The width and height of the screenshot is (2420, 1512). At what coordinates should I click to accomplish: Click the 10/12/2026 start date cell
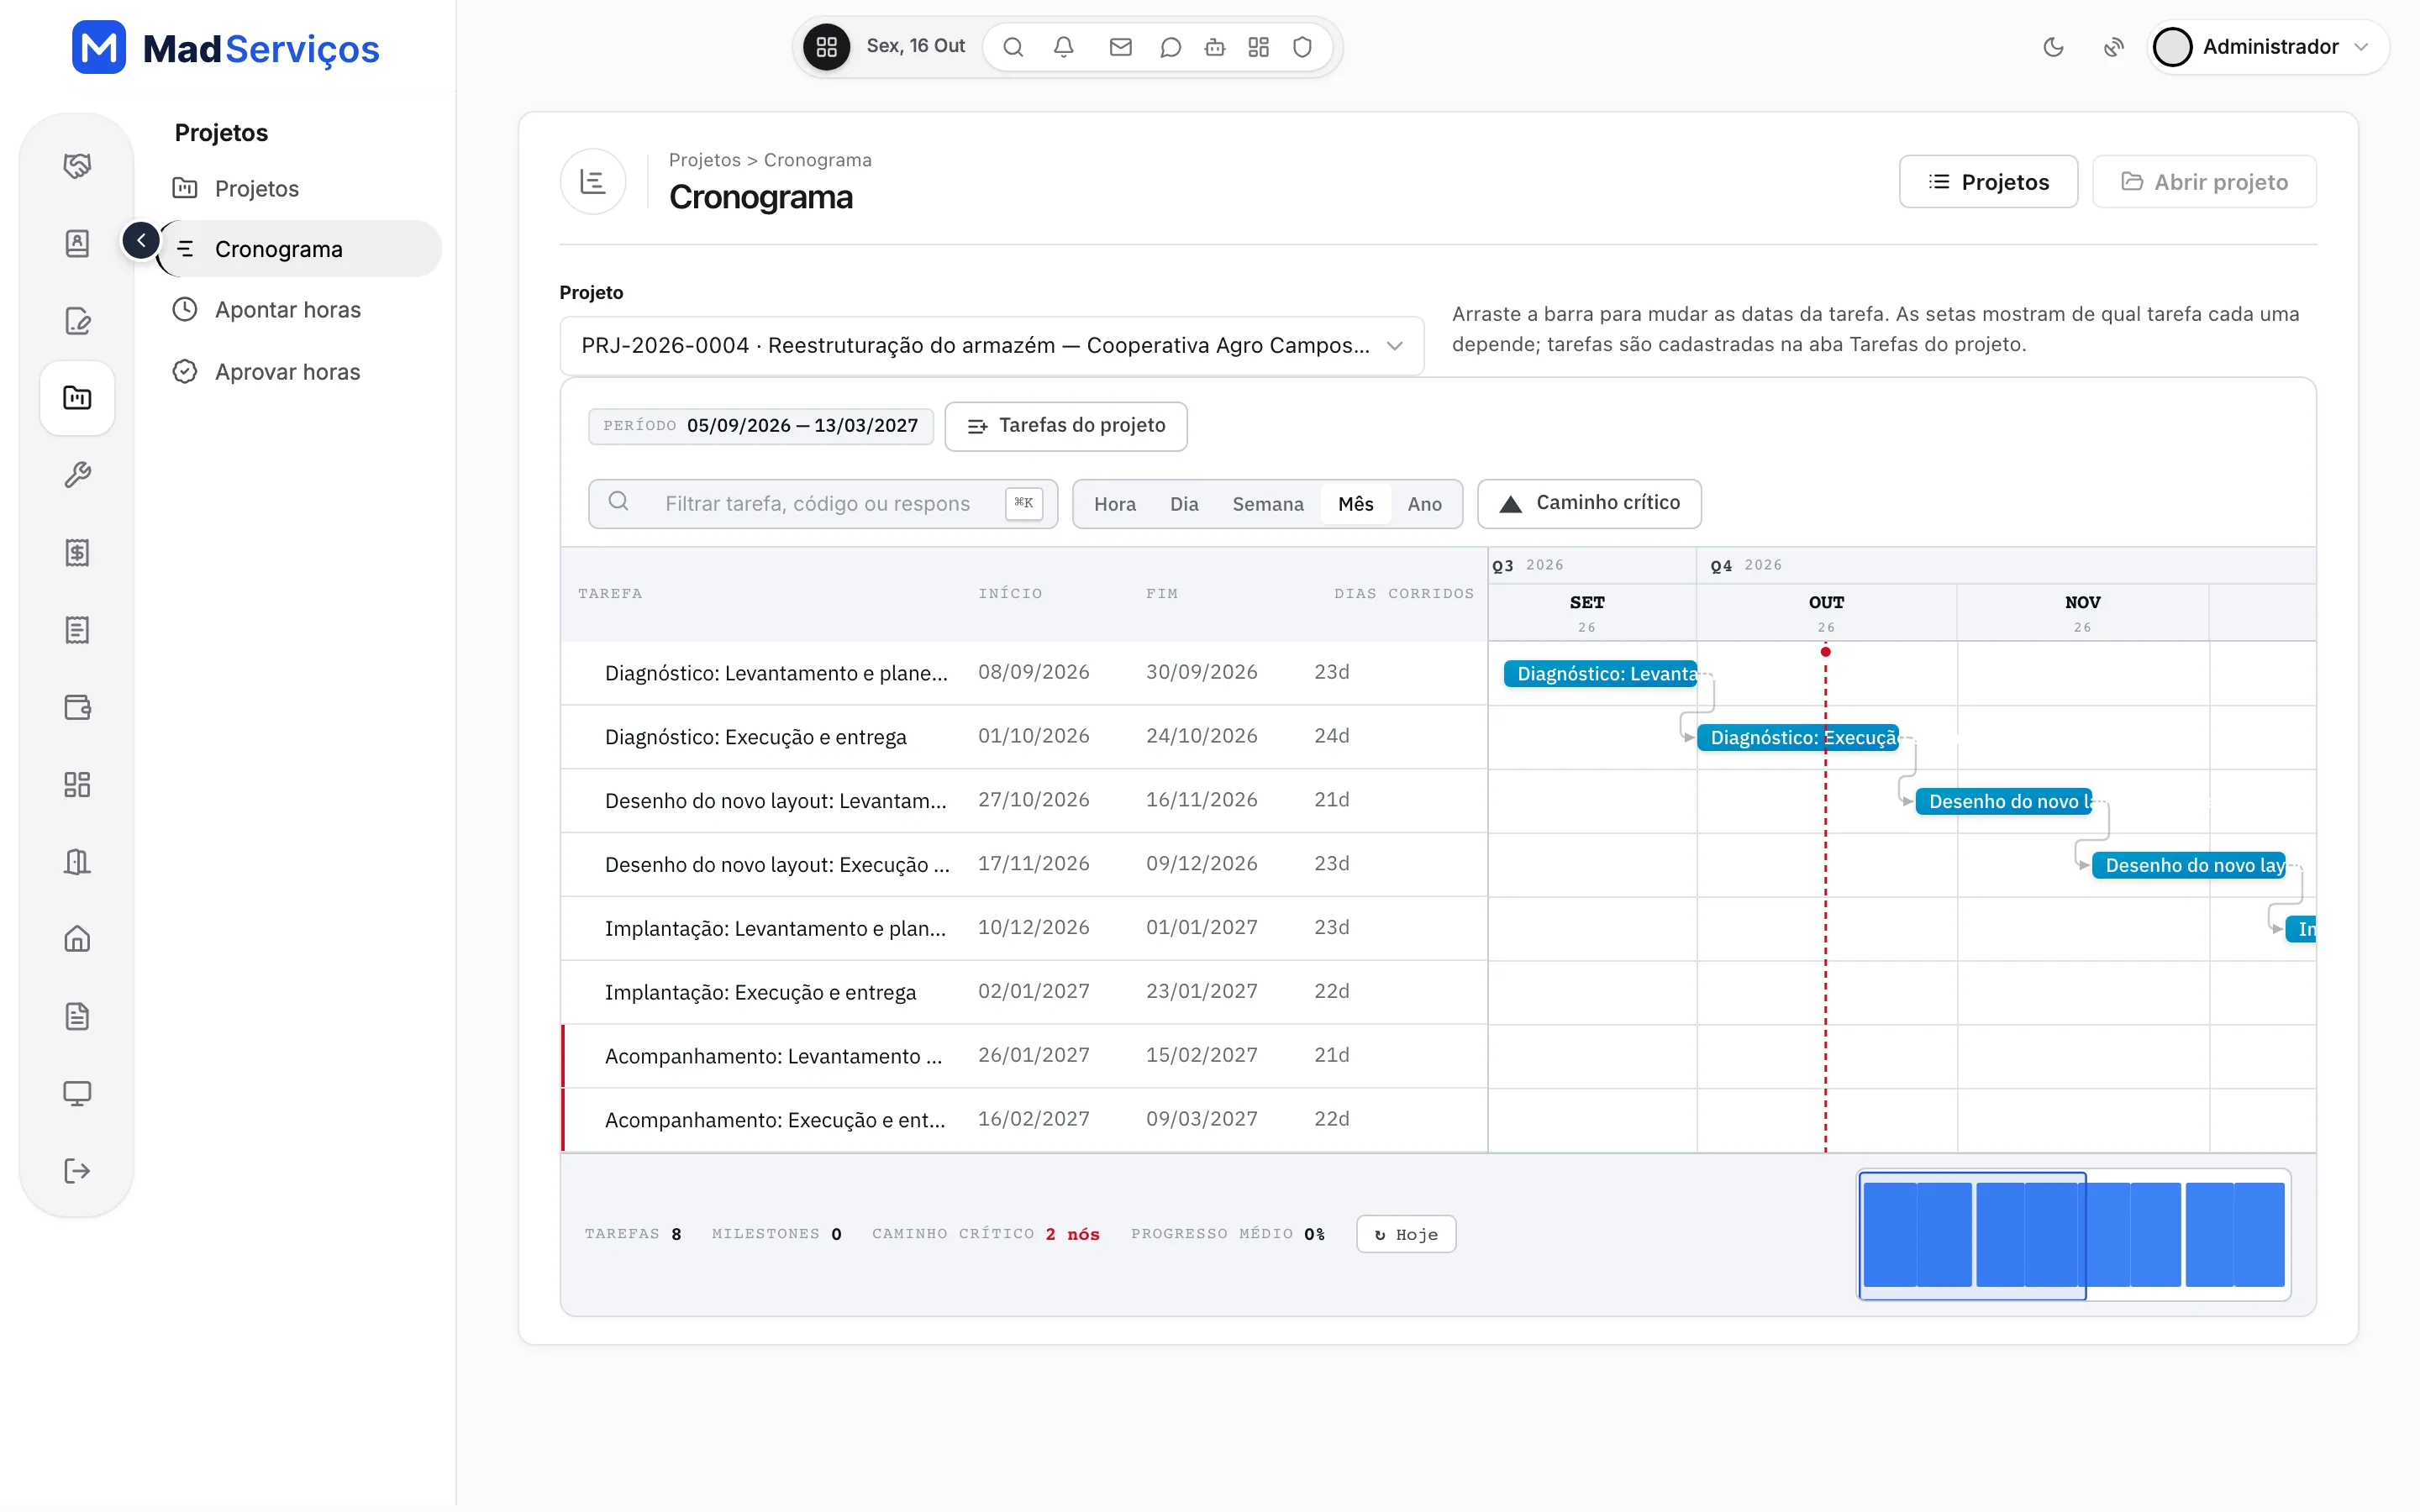coord(1033,928)
